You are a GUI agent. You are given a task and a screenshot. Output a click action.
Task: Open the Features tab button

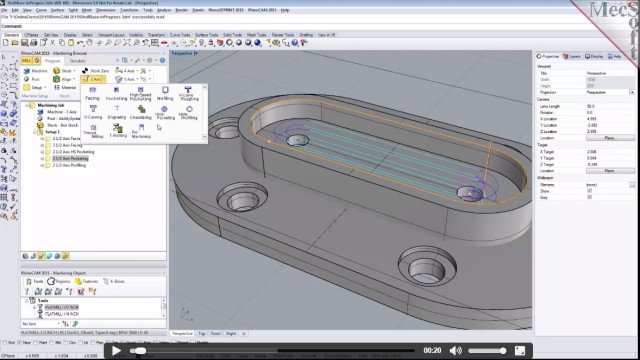[87, 281]
